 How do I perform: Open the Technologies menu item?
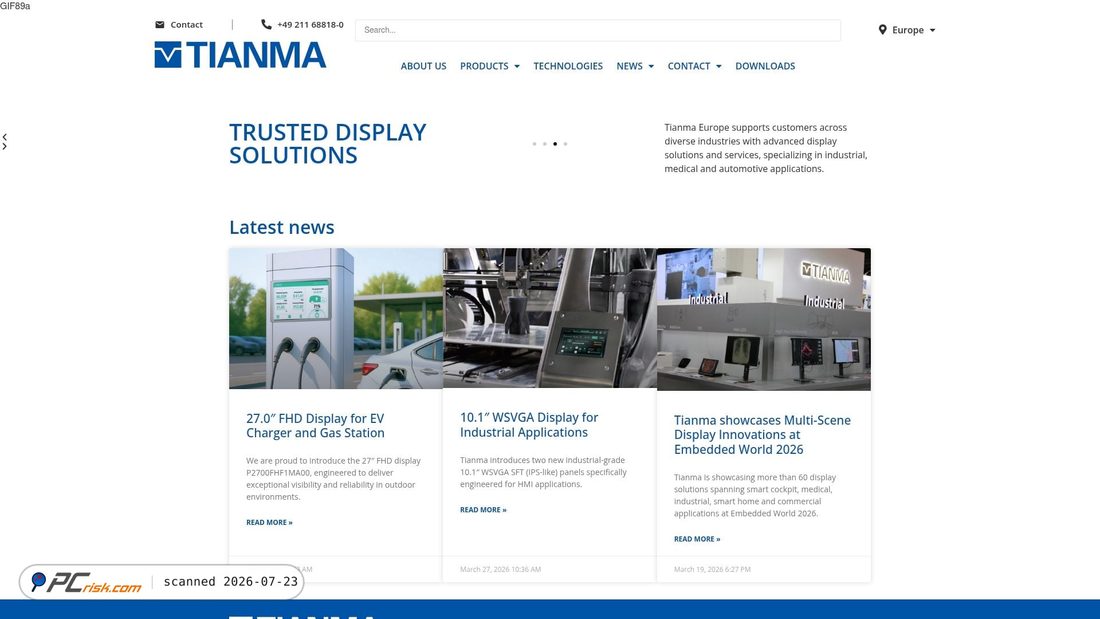[x=568, y=66]
